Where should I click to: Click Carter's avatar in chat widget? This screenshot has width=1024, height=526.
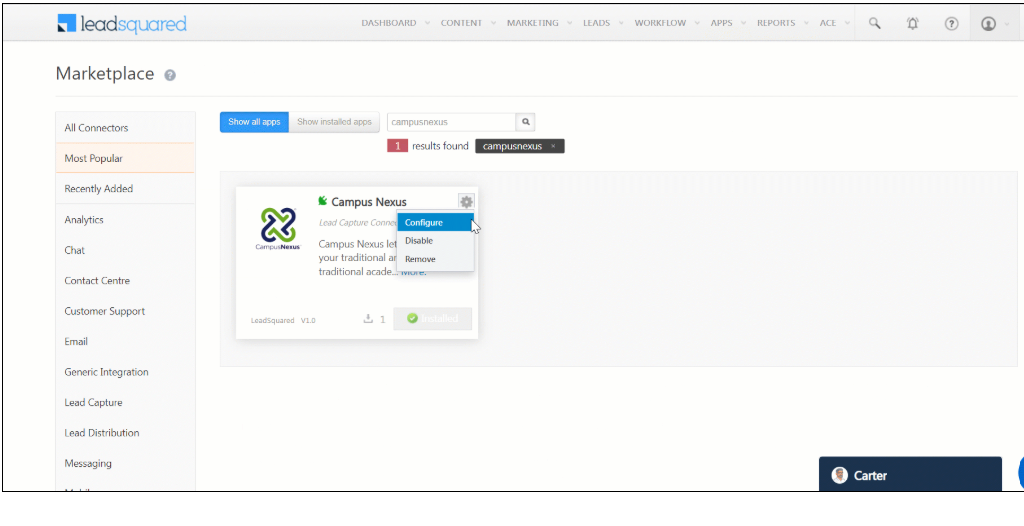[x=839, y=476]
